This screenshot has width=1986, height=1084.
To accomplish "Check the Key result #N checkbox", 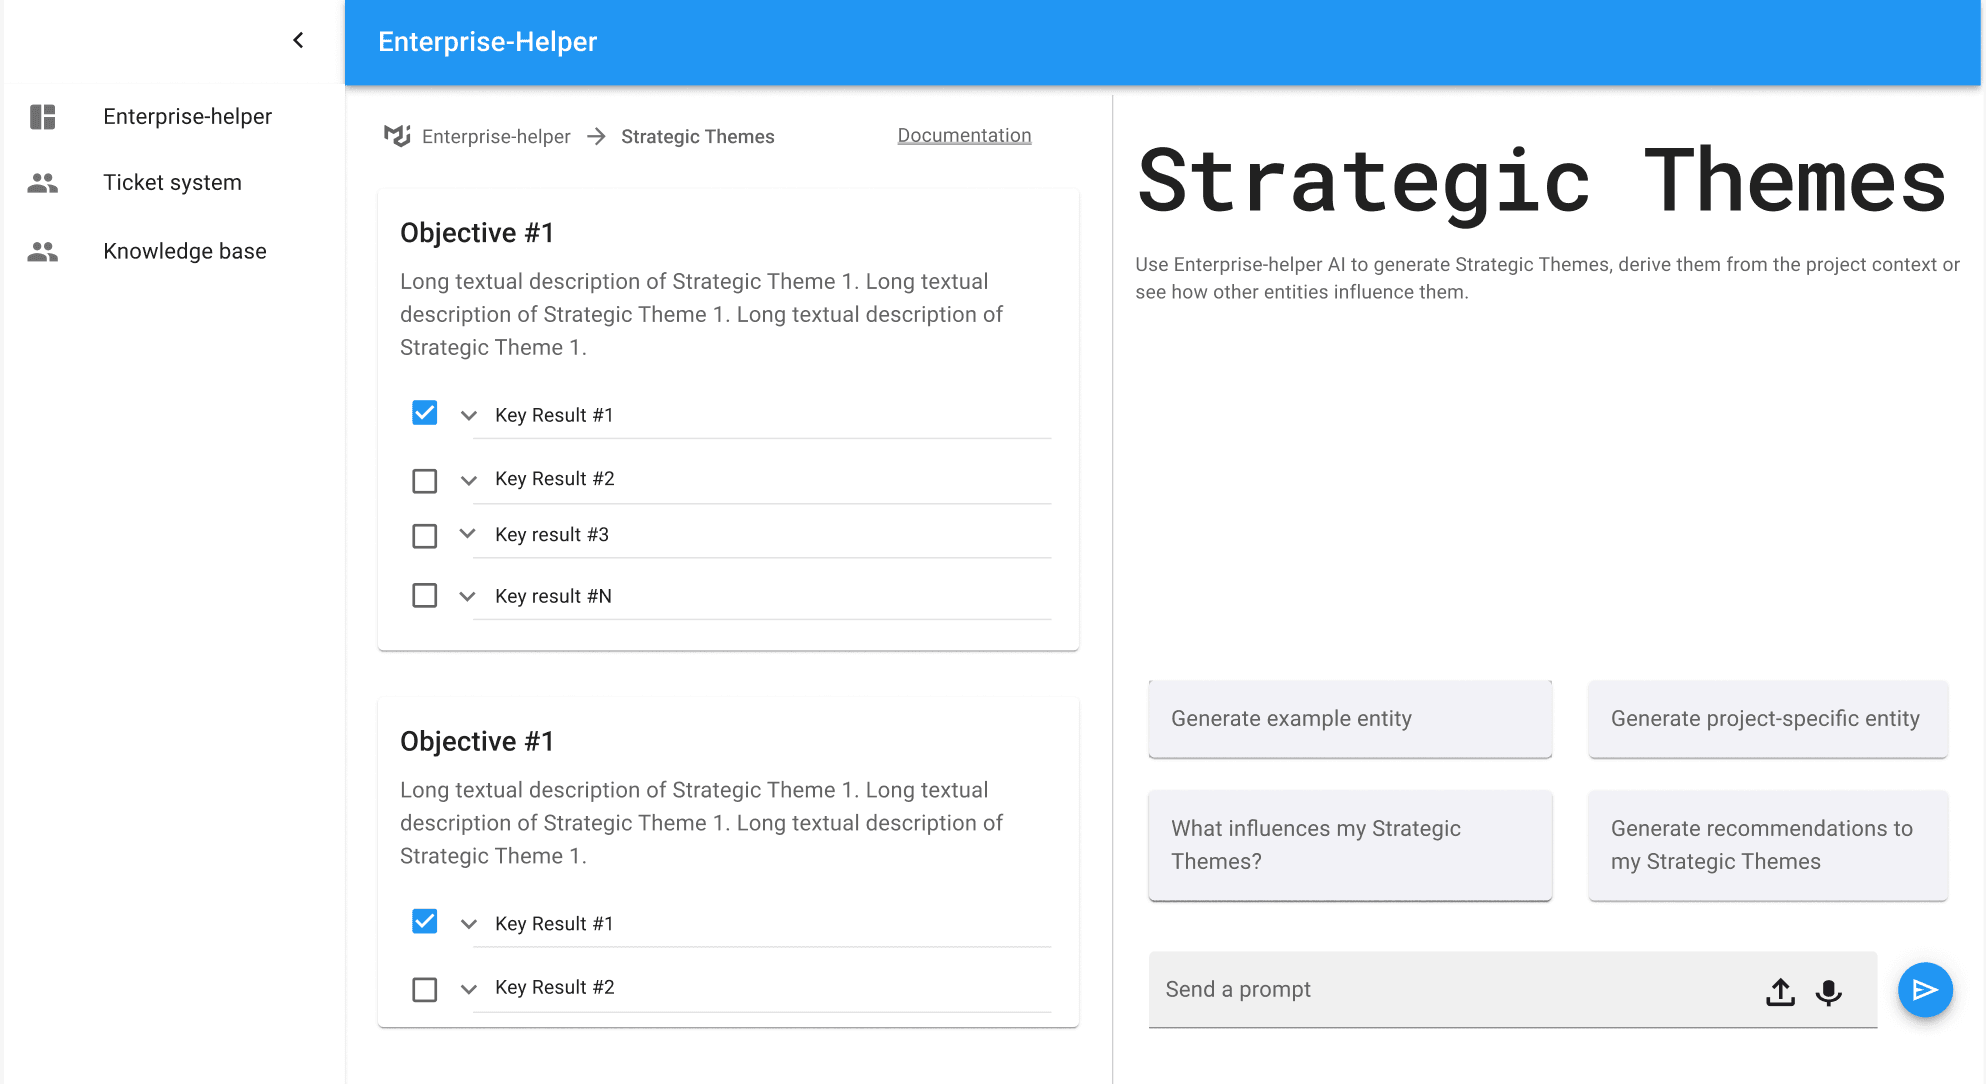I will click(425, 596).
